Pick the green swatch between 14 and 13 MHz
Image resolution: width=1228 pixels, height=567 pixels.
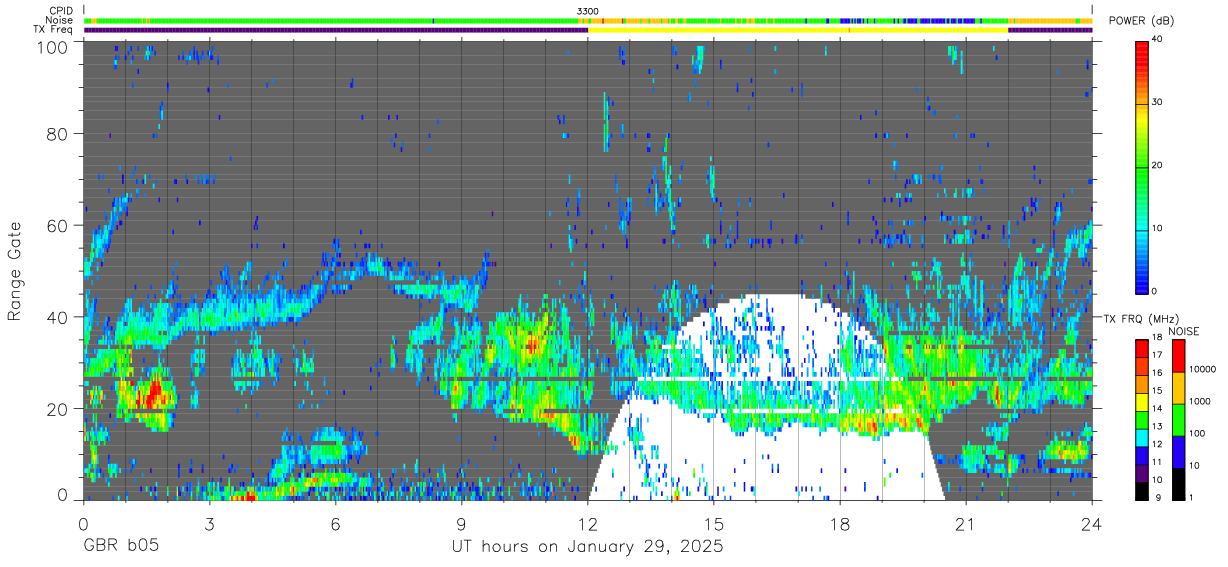tap(1142, 418)
